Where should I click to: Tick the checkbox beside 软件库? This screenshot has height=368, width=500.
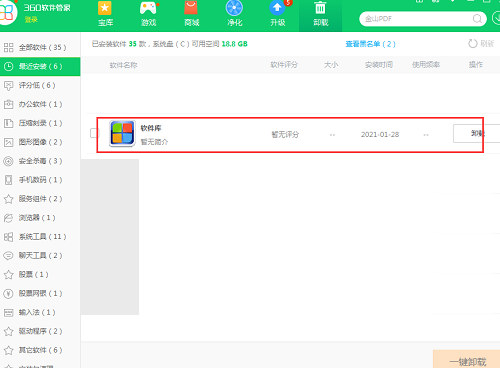[94, 133]
